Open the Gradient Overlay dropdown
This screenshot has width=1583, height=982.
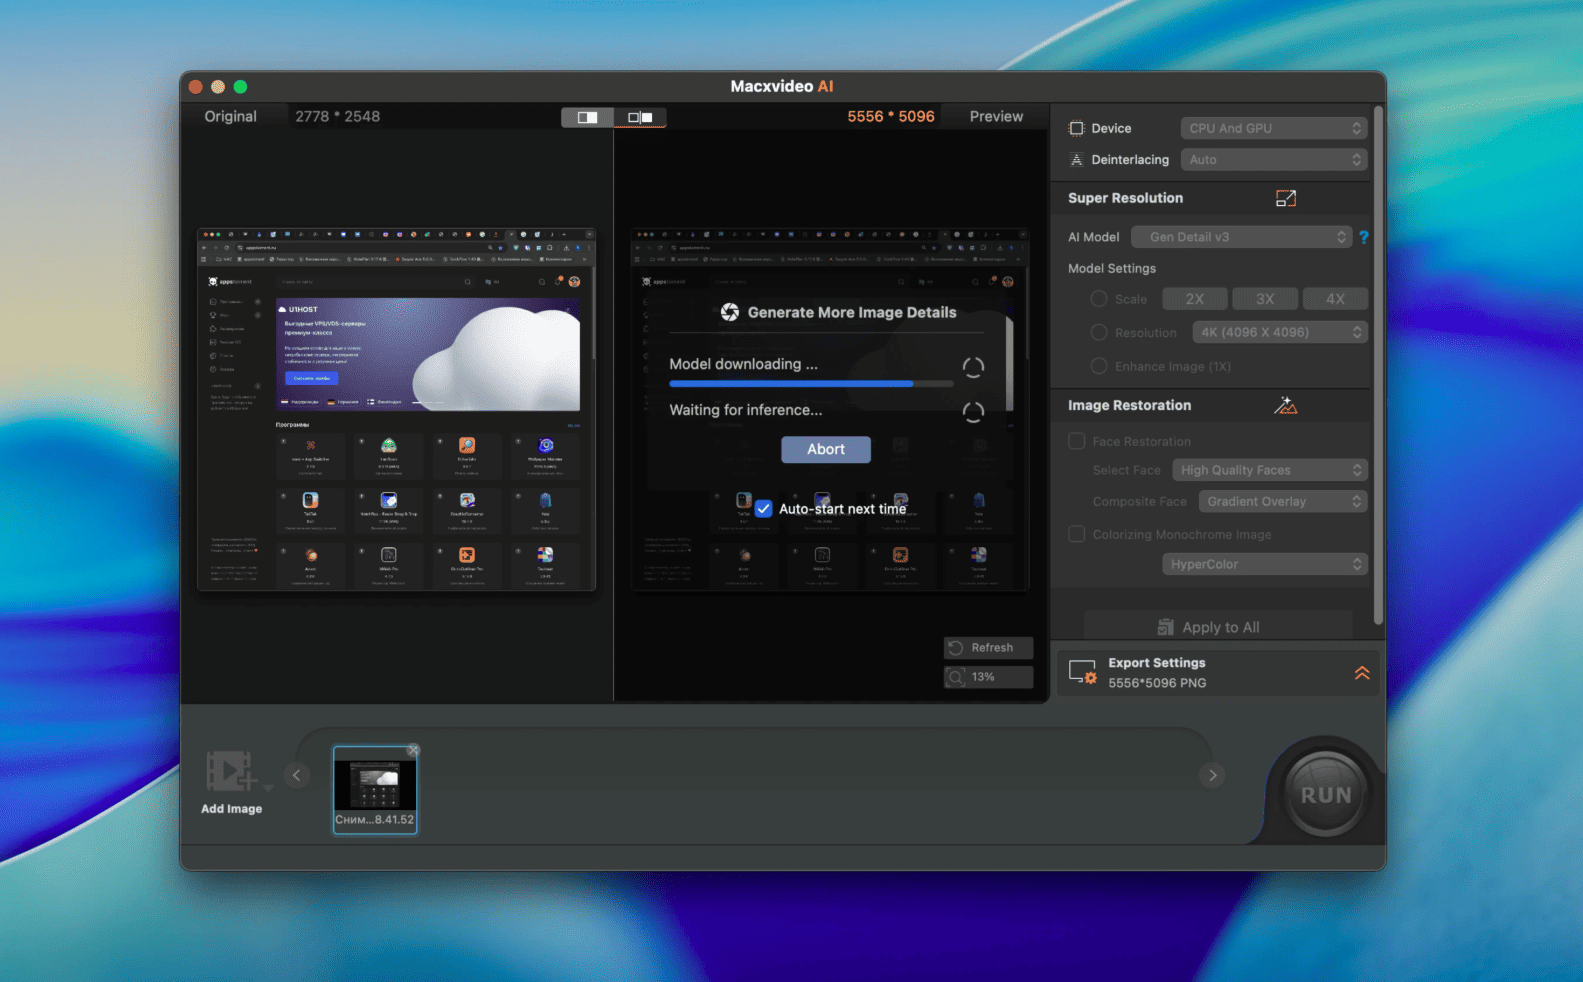(x=1283, y=501)
